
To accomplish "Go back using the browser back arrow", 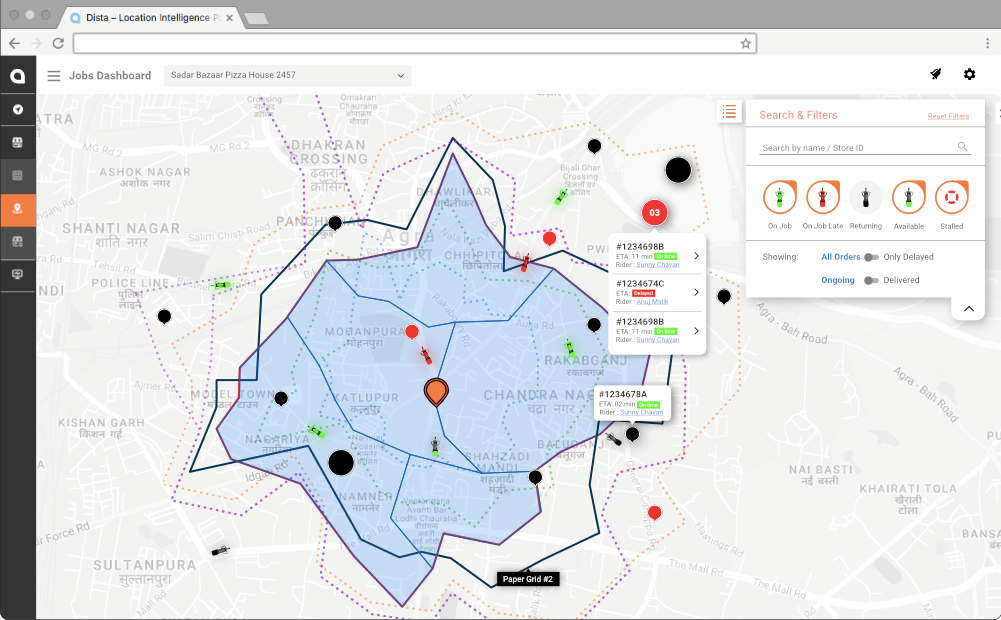I will [15, 43].
